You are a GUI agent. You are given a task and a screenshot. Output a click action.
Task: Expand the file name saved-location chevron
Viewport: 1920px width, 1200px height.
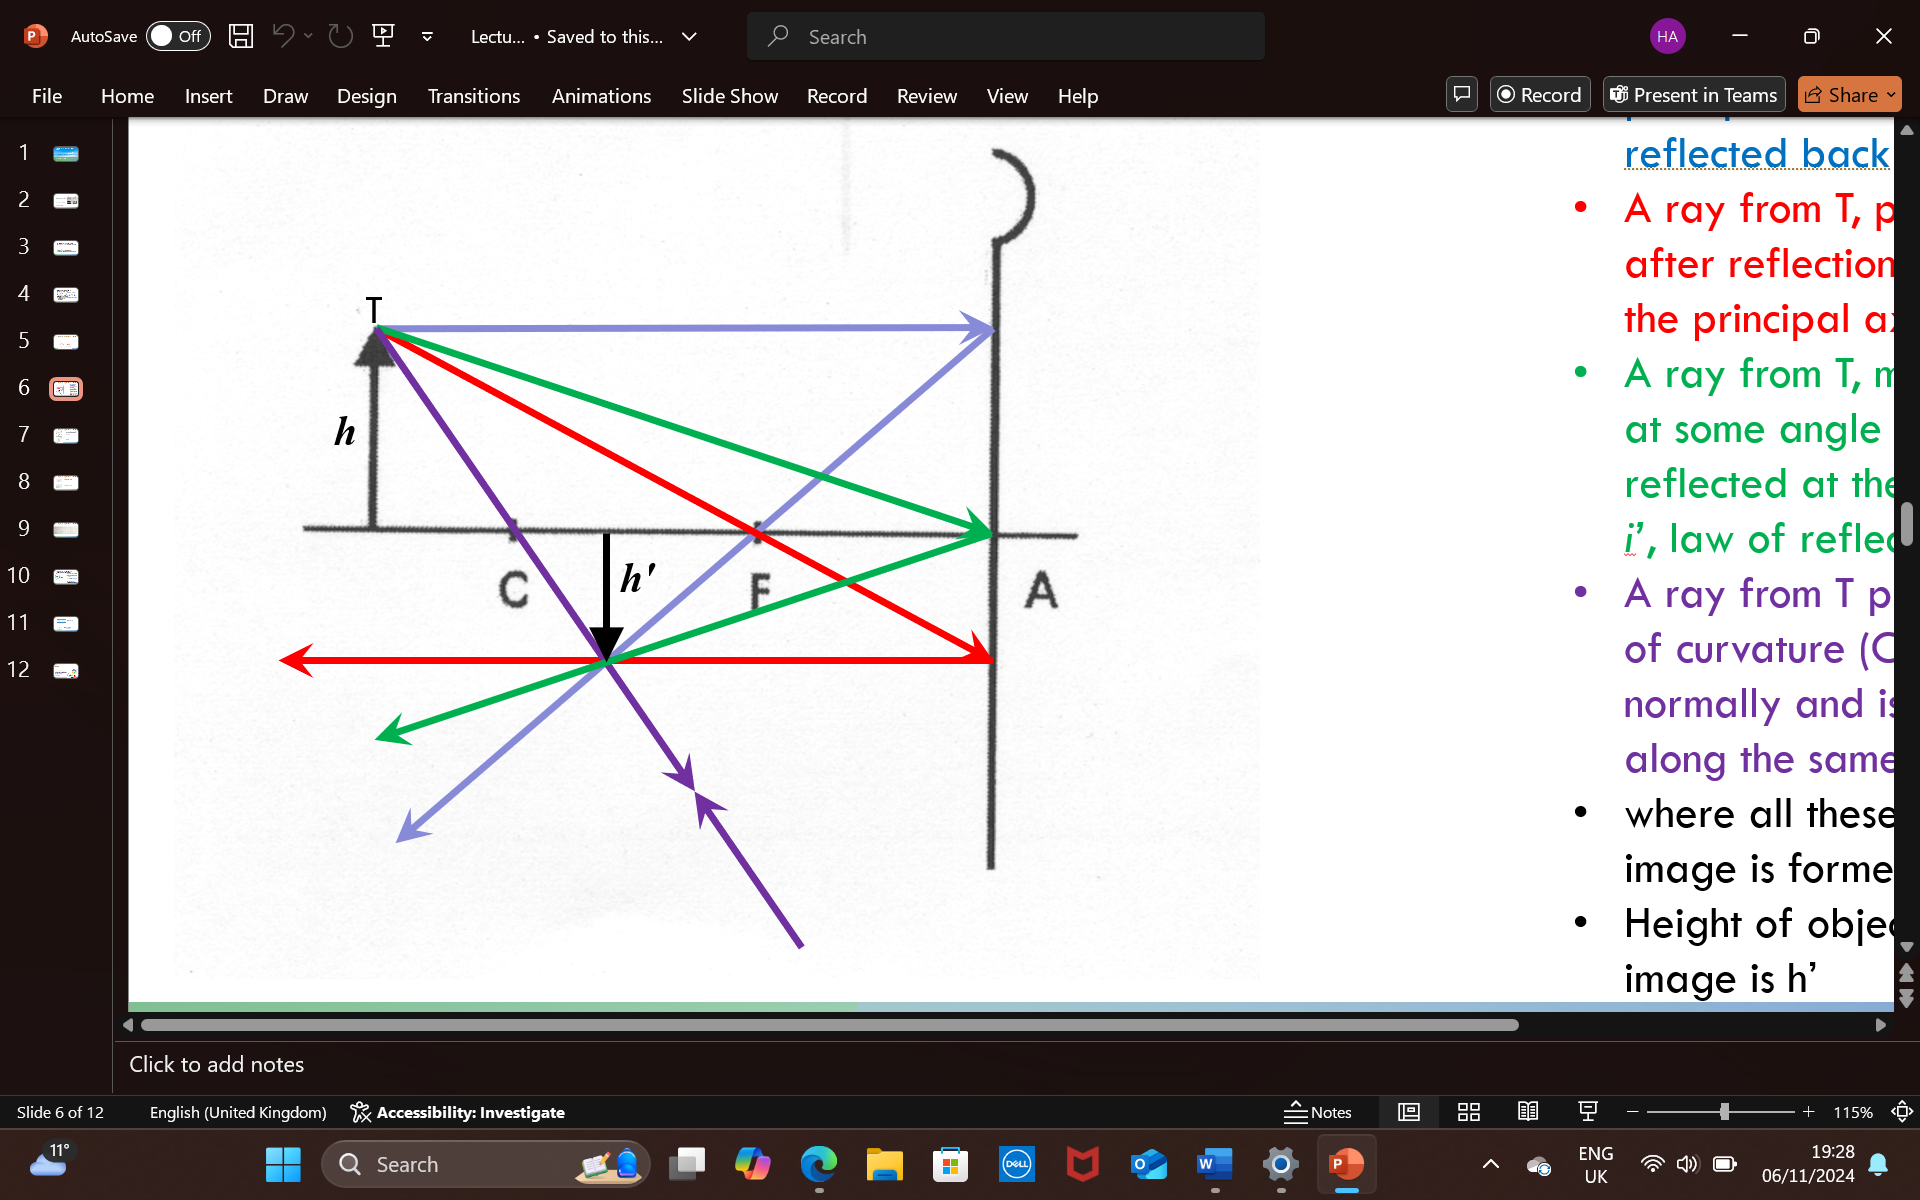(689, 36)
